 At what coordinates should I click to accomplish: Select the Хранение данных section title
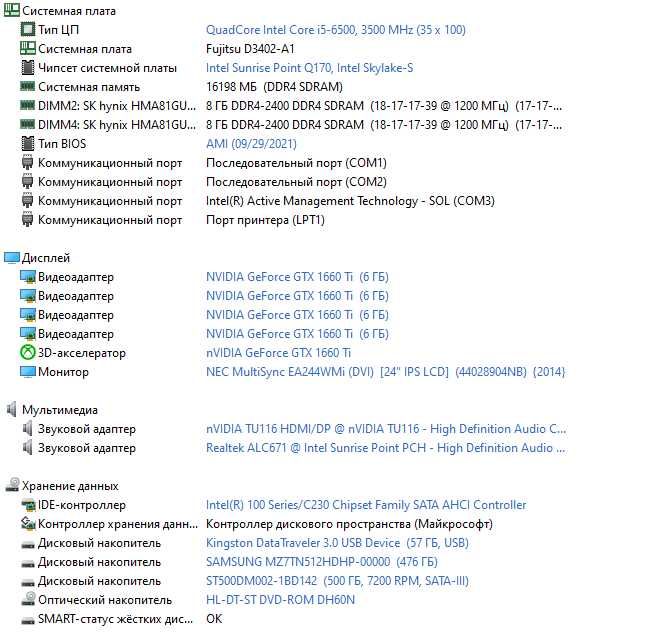70,486
